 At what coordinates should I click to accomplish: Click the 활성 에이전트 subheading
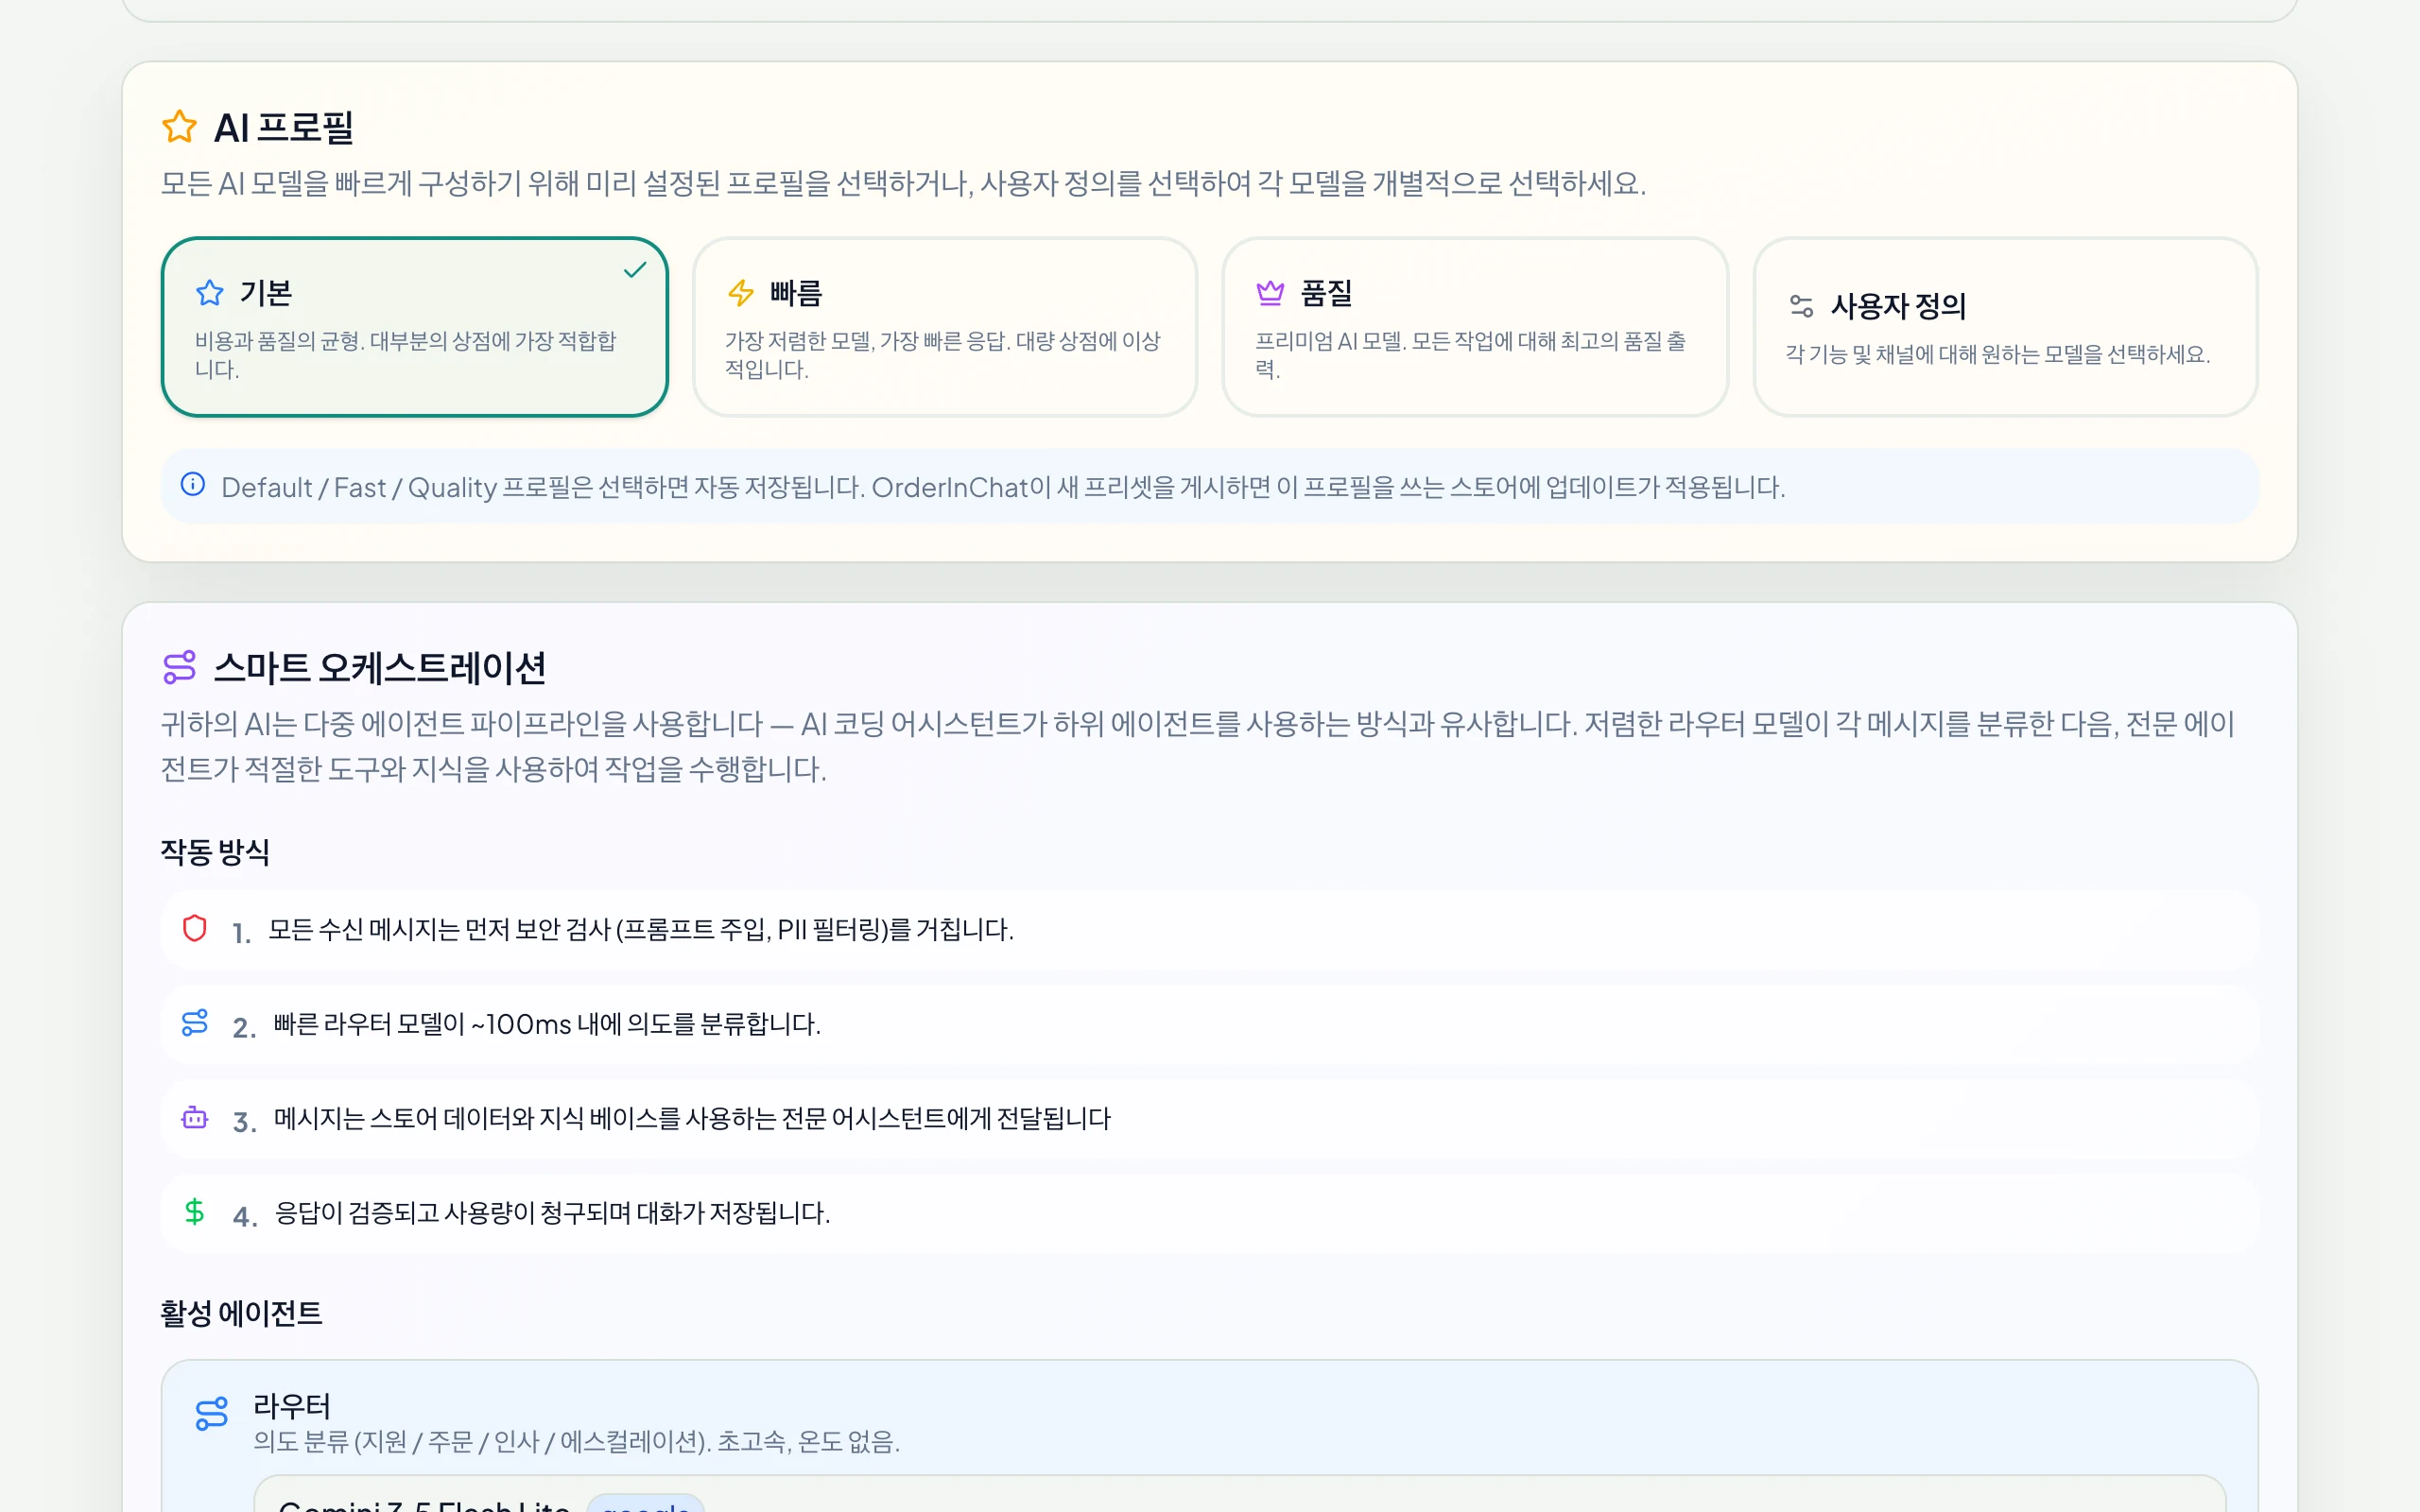pyautogui.click(x=241, y=1313)
